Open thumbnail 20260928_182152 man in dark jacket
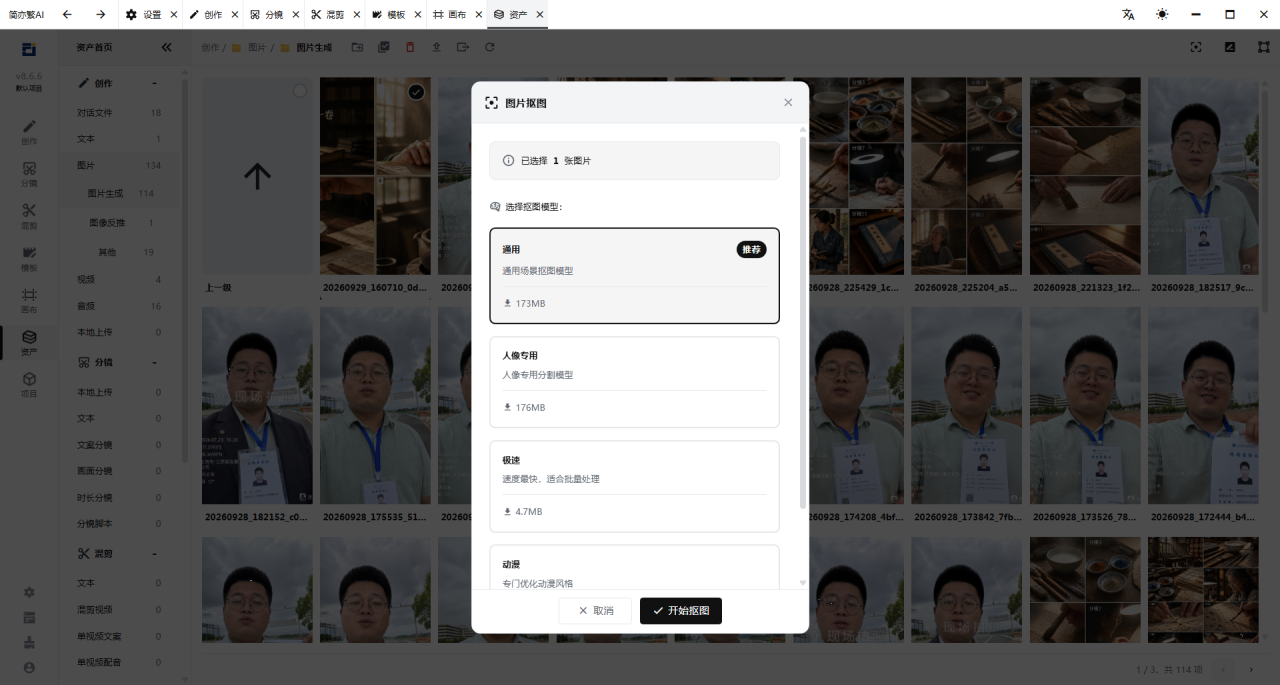Screen dimensions: 1280x685 [257, 405]
